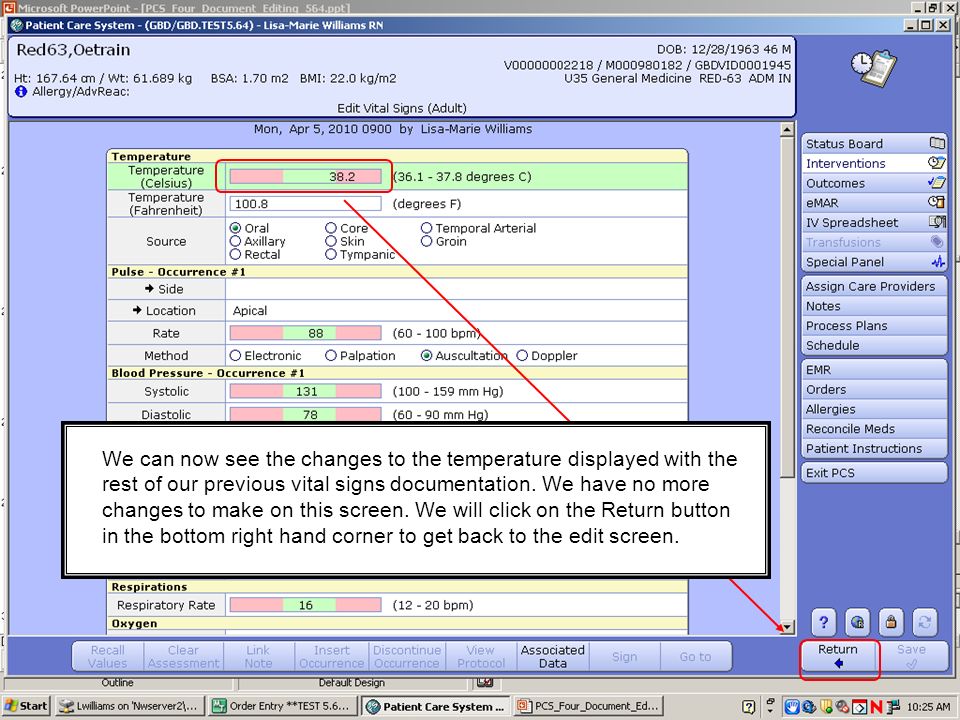Select the Rectal temperature source
Viewport: 960px width, 720px height.
(236, 254)
